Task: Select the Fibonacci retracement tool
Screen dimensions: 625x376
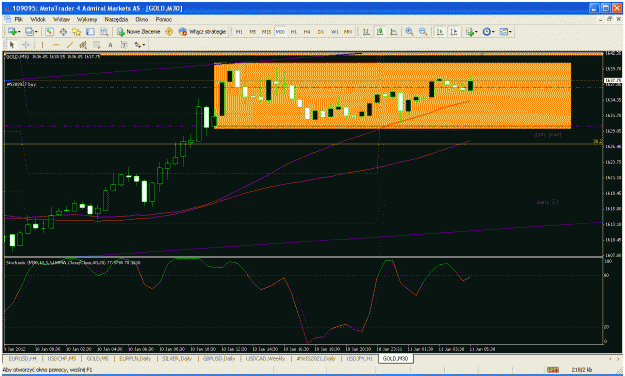Action: point(96,45)
